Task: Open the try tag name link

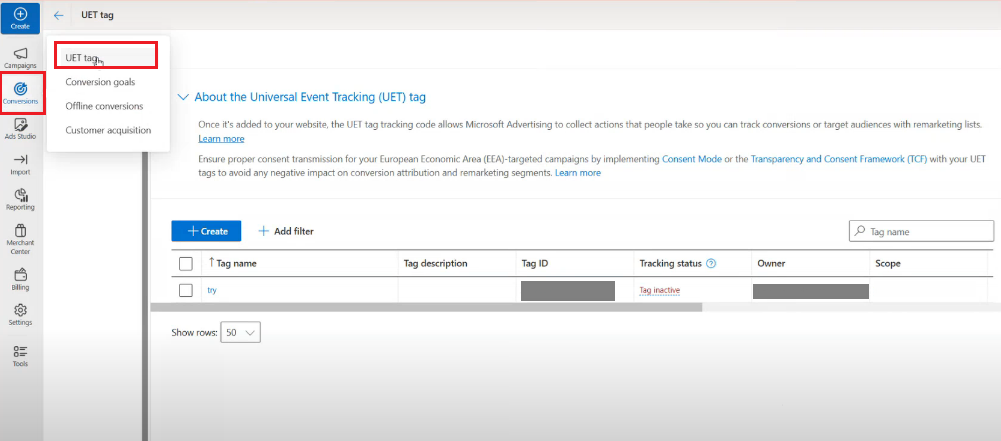Action: point(212,290)
